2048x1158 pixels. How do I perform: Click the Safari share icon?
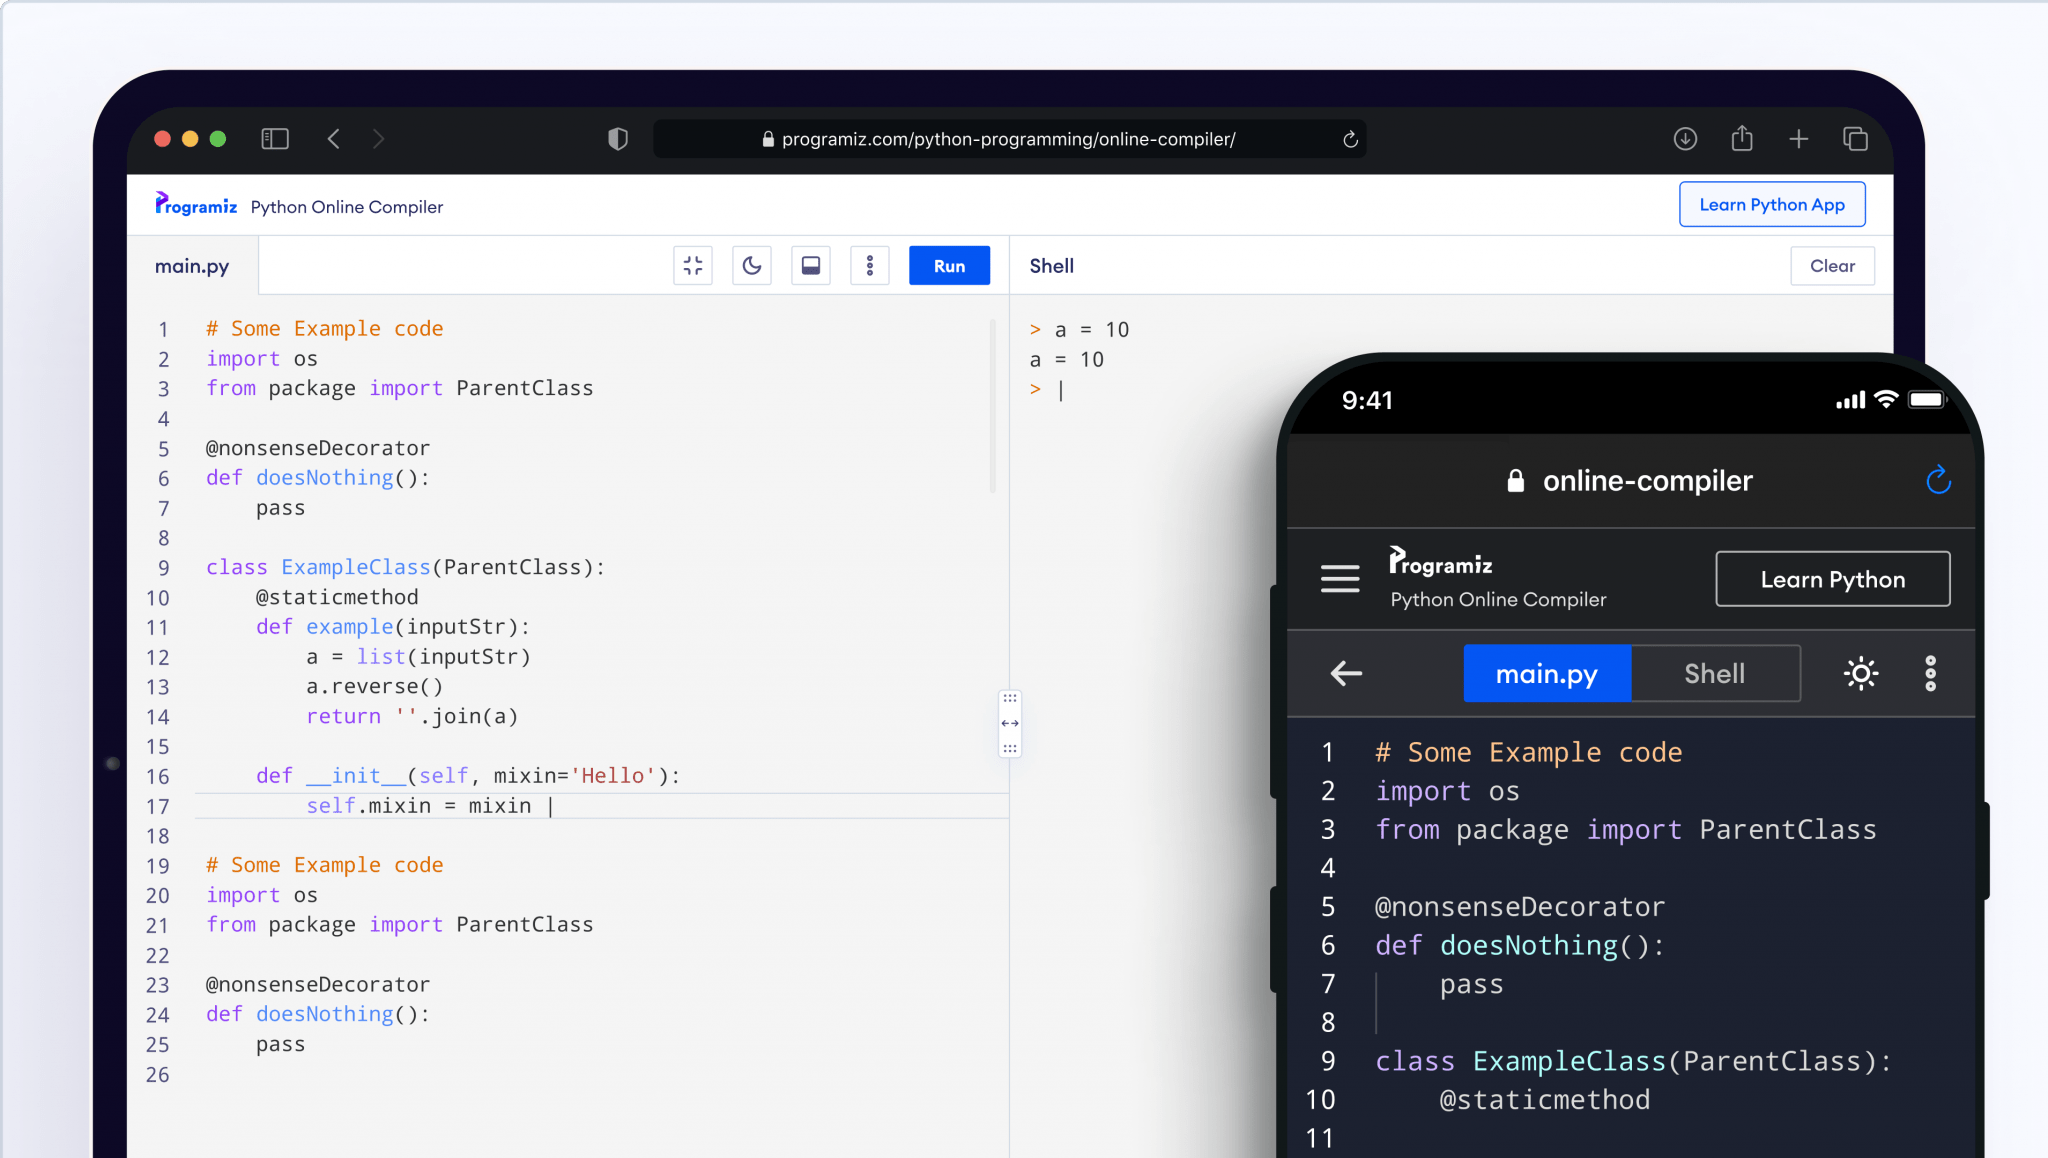click(1742, 138)
